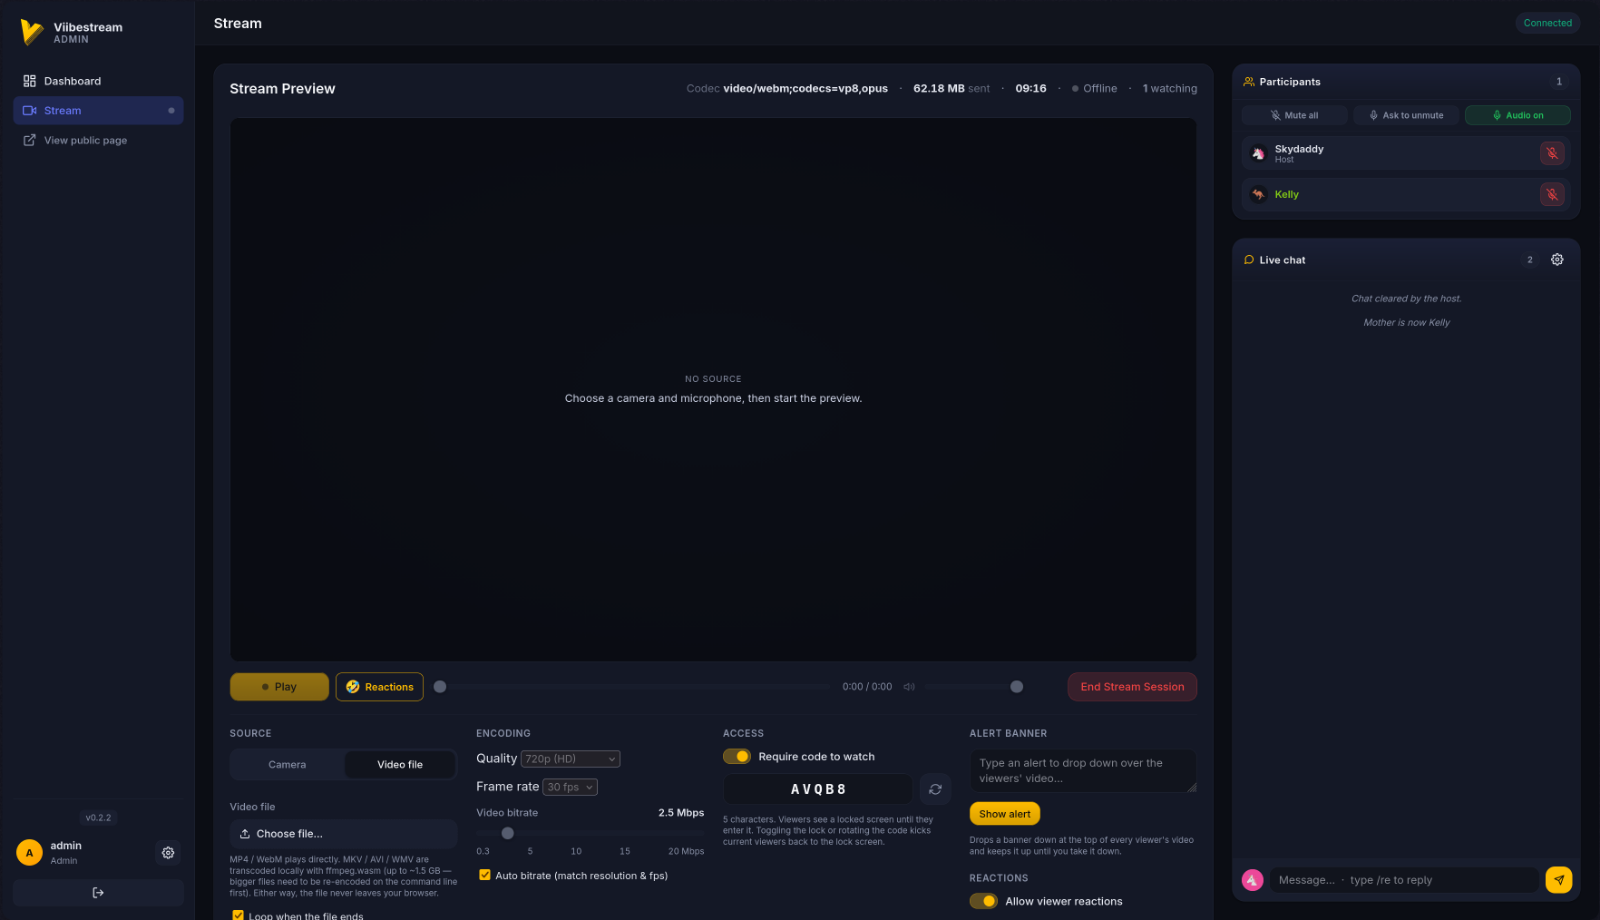
Task: Toggle the Audio on button
Action: click(1517, 116)
